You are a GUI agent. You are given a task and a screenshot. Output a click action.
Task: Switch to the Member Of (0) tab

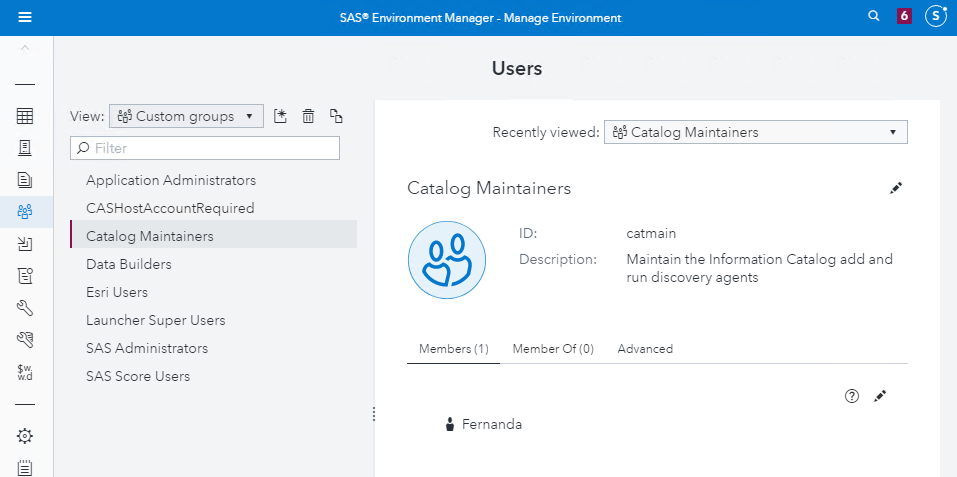click(x=553, y=349)
